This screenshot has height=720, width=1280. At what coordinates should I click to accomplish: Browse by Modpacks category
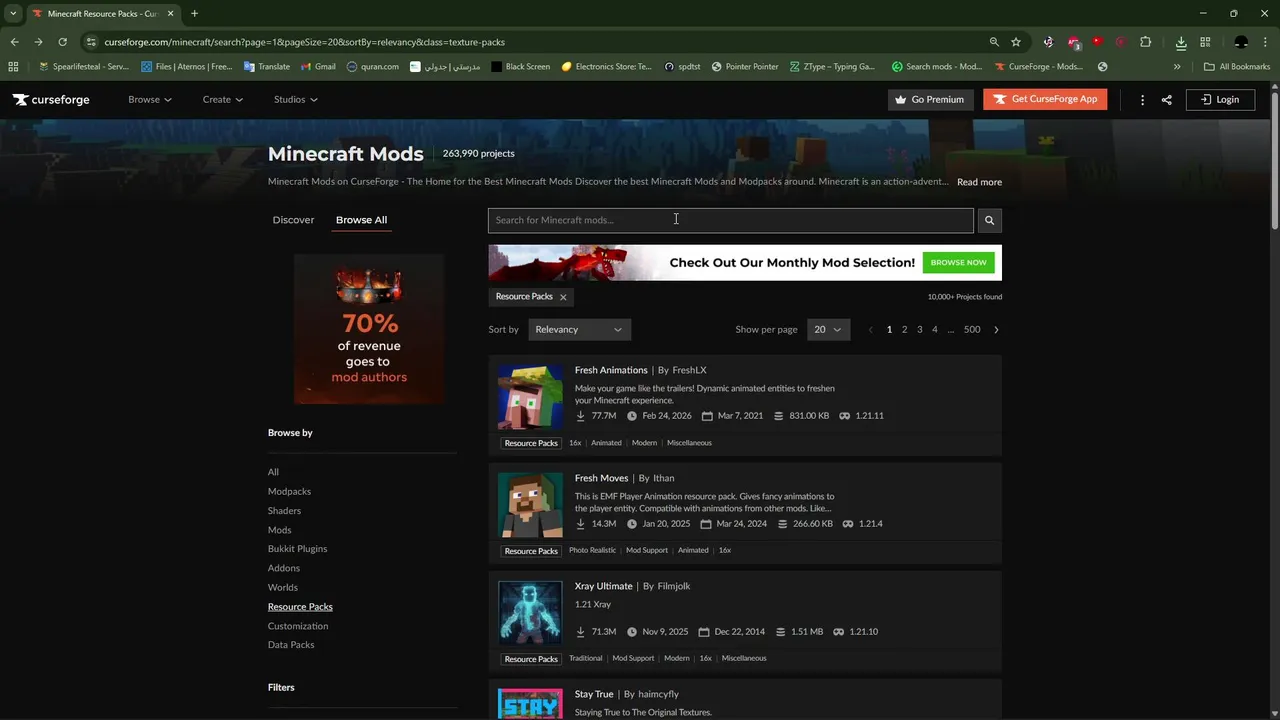click(x=289, y=492)
